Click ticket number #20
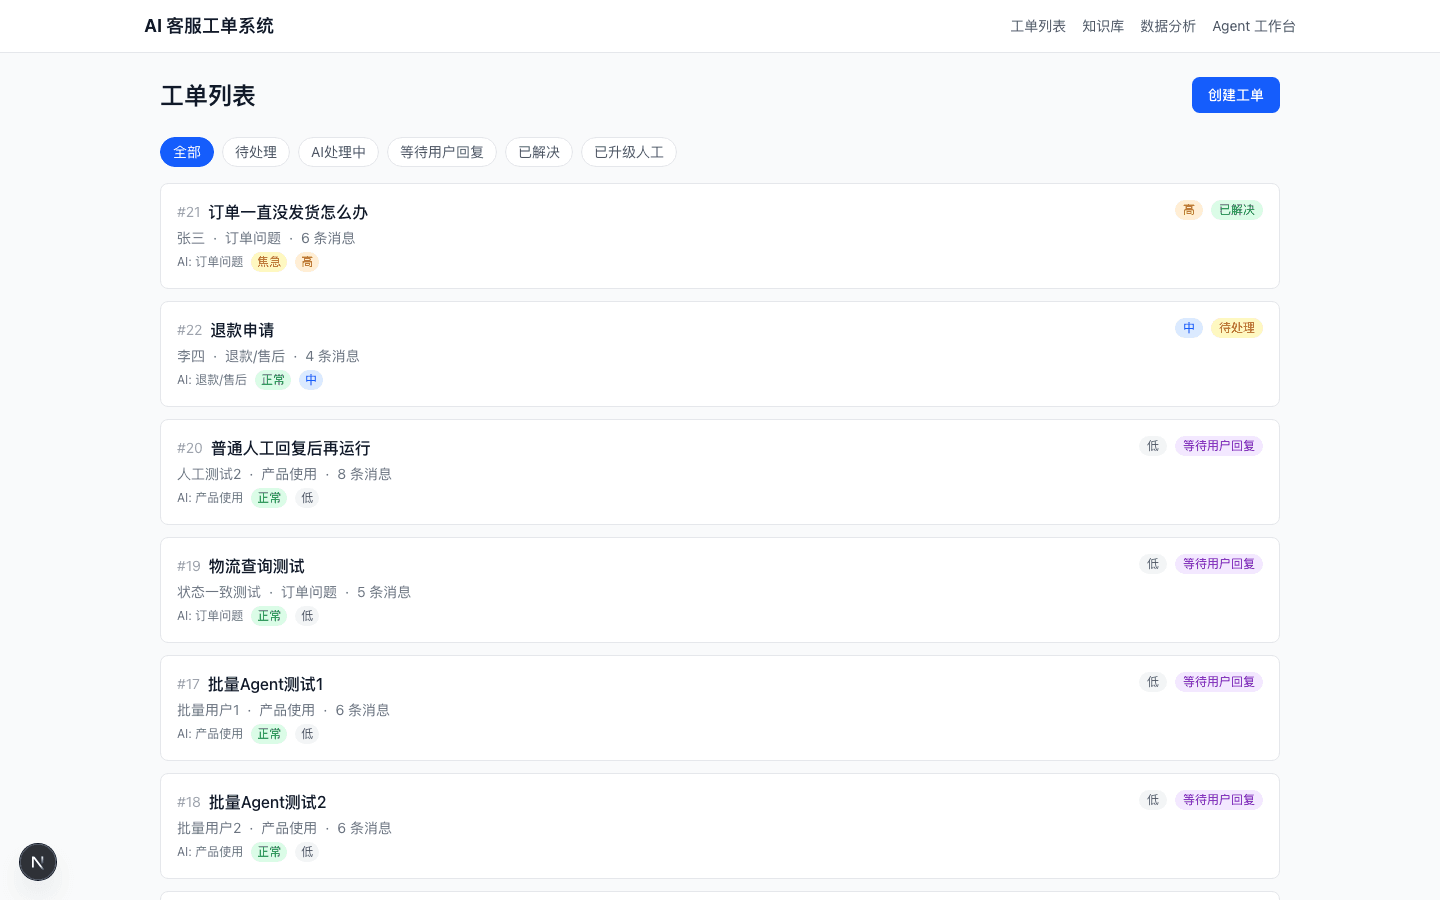The width and height of the screenshot is (1440, 900). [190, 448]
